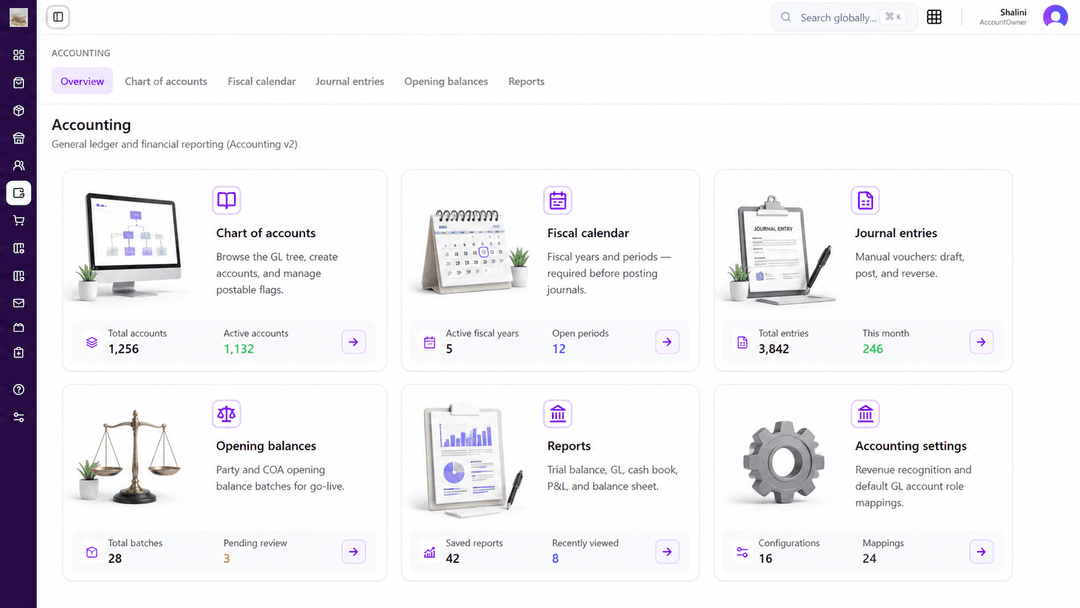Open the help question mark icon
Screen dimensions: 1080x608
pyautogui.click(x=19, y=390)
